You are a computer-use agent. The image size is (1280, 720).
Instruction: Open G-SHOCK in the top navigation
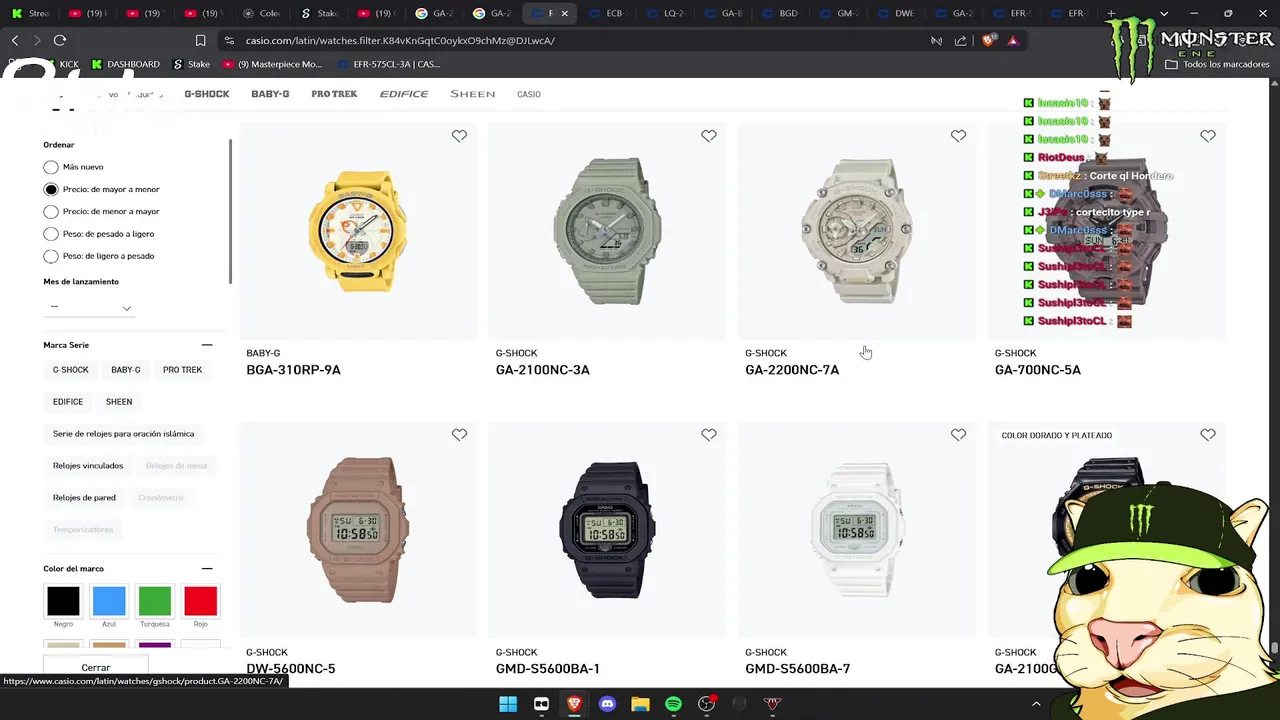click(207, 94)
